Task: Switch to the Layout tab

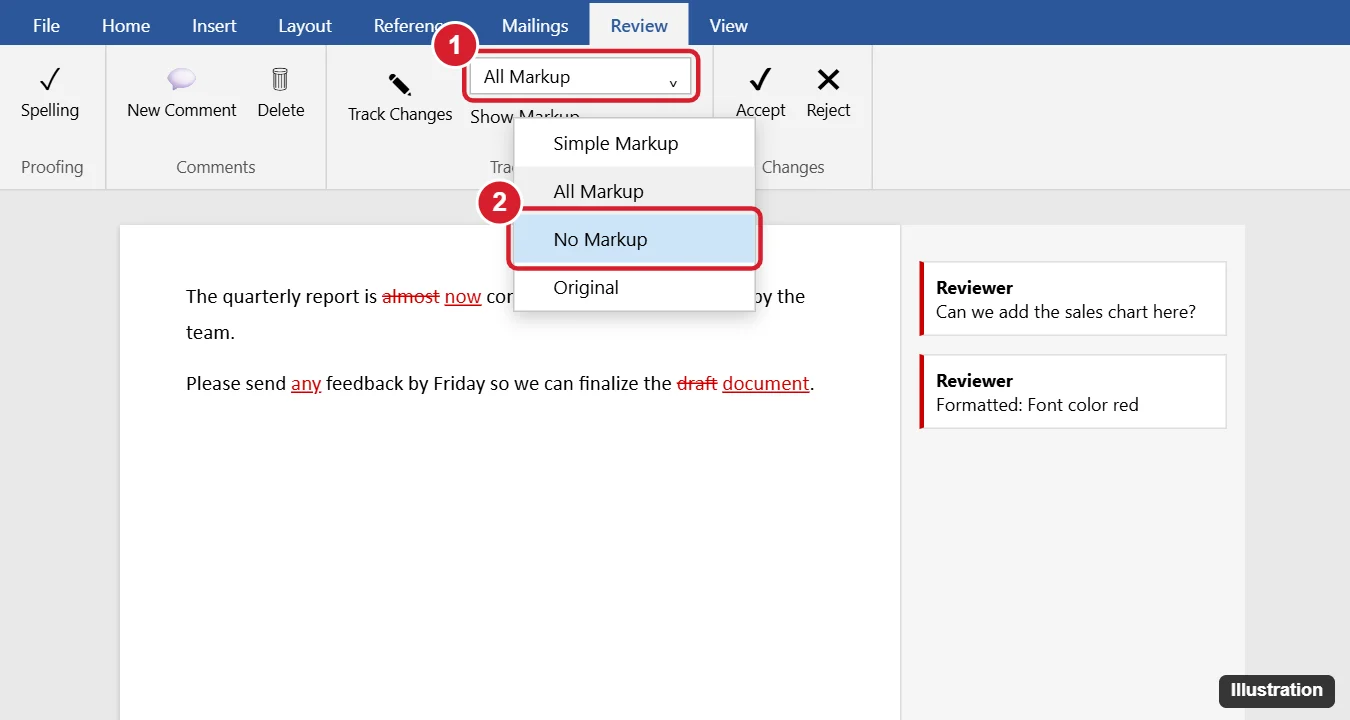Action: [x=305, y=26]
